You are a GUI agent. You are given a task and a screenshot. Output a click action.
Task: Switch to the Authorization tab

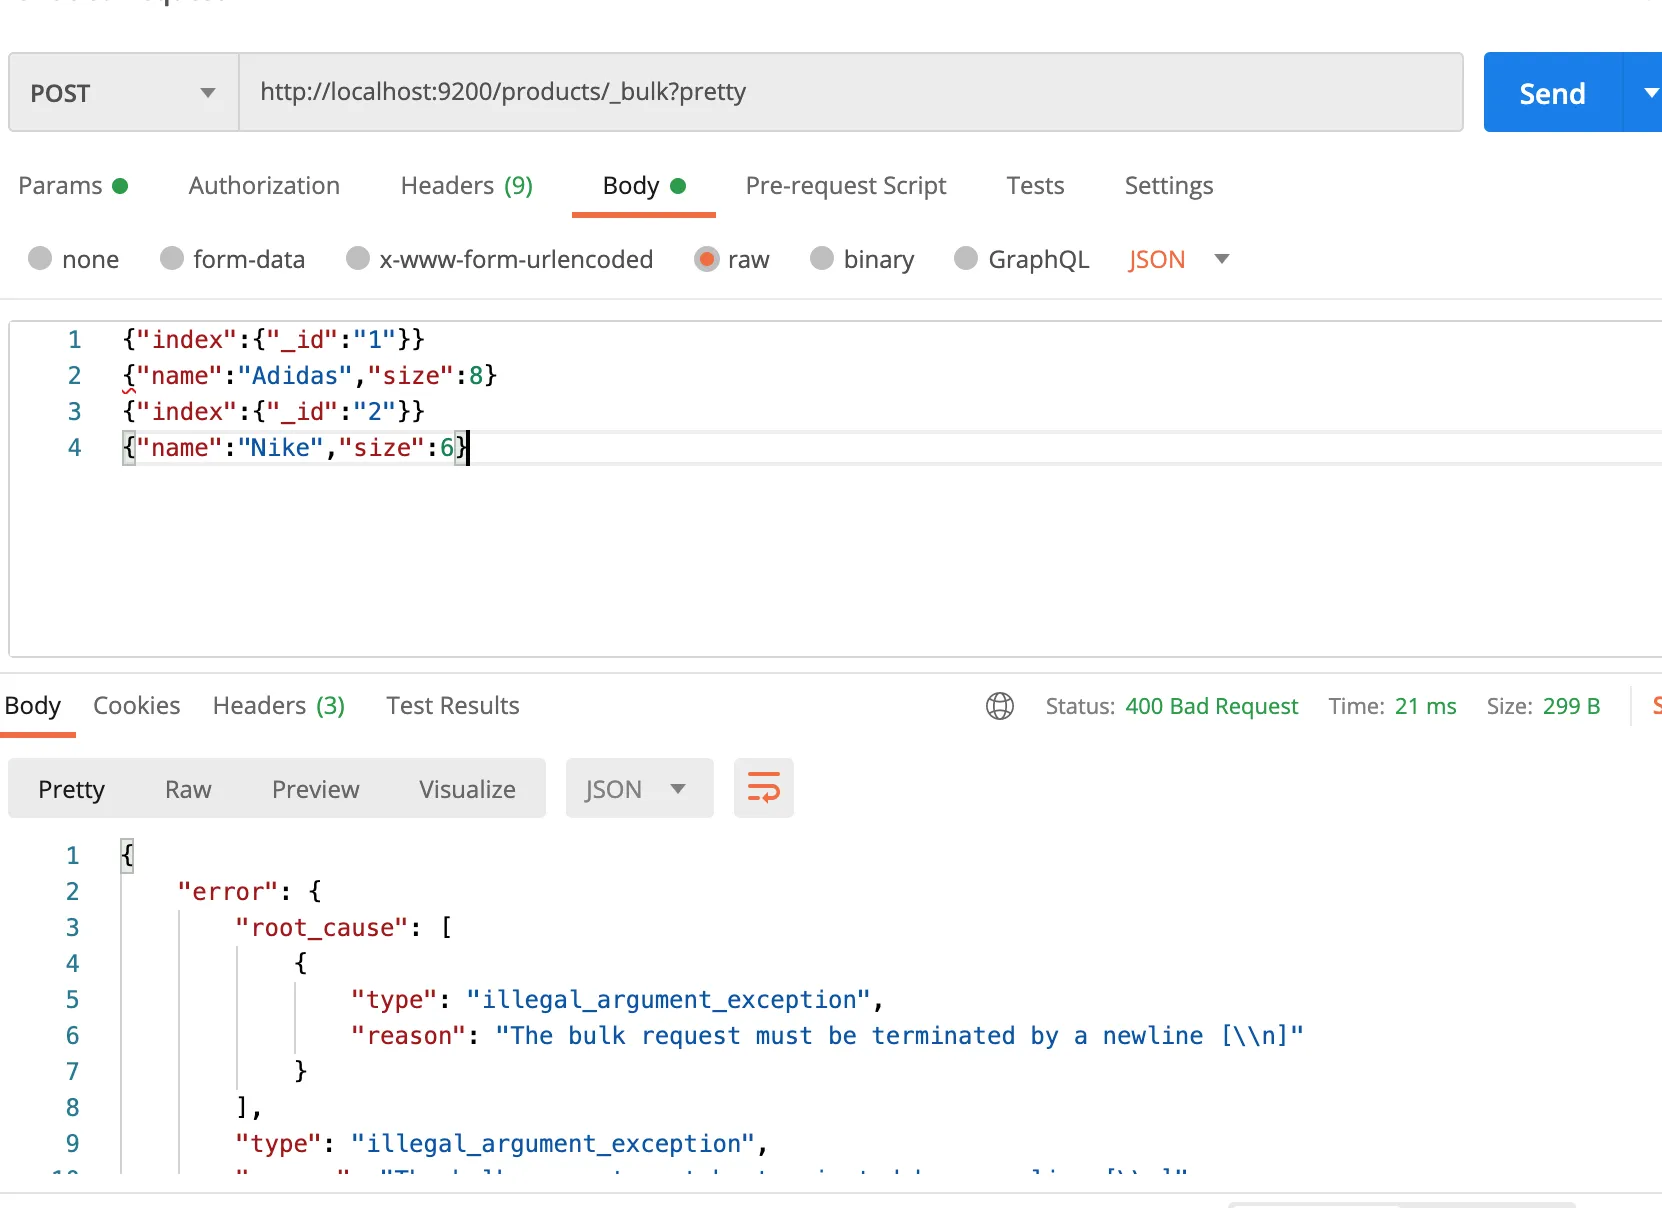(264, 186)
